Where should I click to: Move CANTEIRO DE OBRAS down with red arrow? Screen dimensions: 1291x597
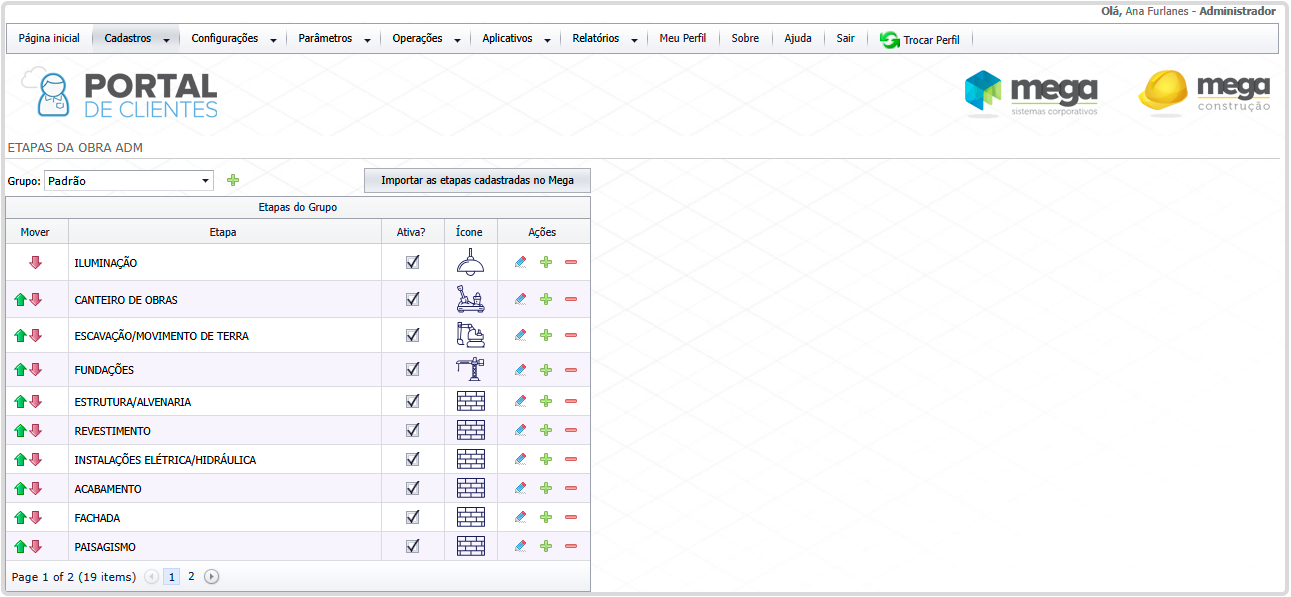click(36, 300)
